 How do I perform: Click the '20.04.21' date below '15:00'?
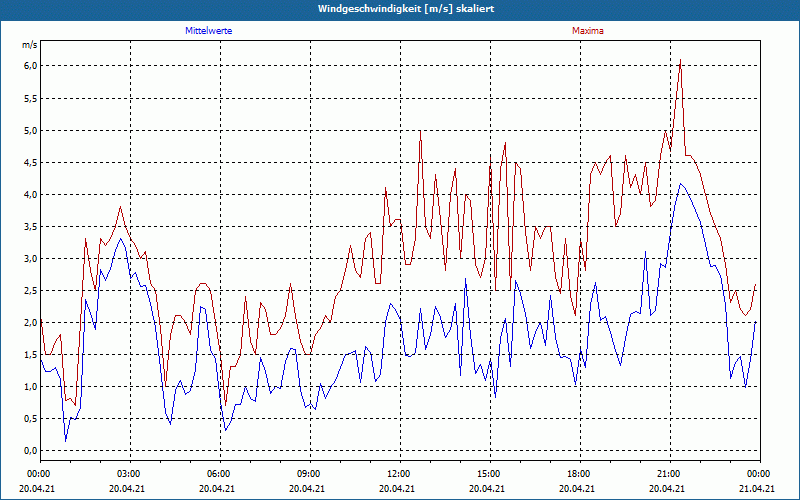coord(488,488)
